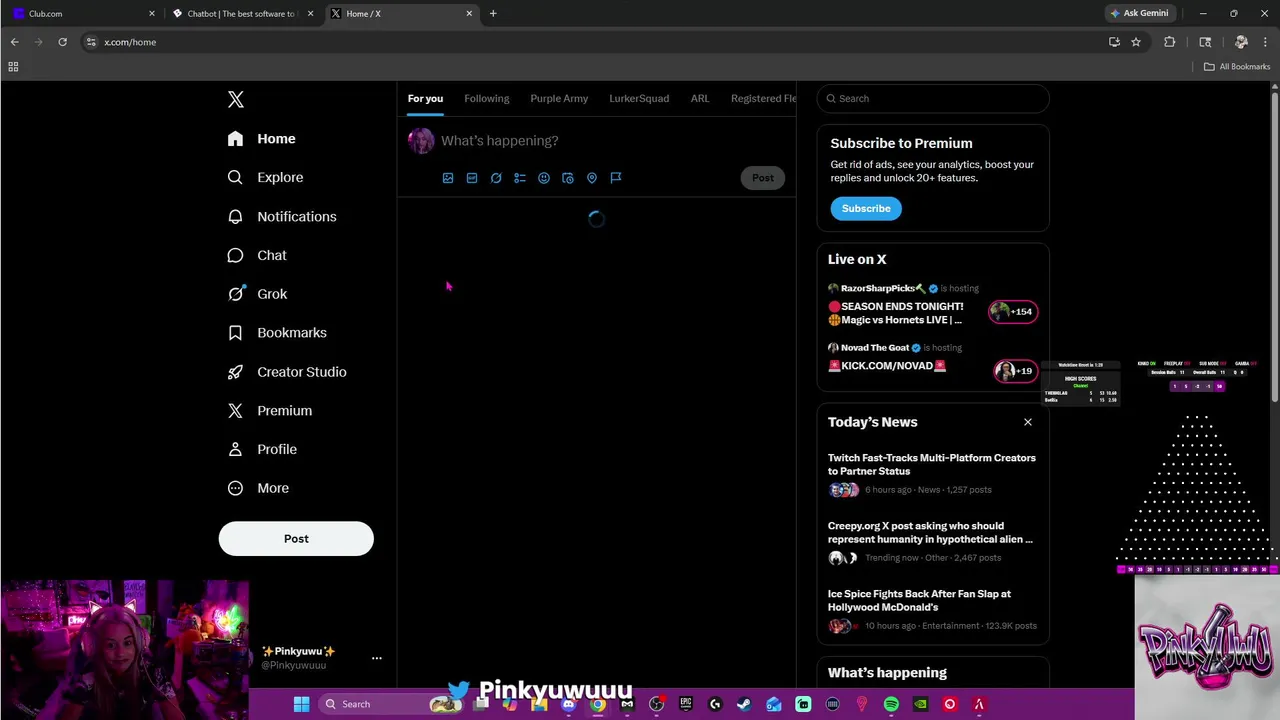Click the Grok enhance icon in the composer
The width and height of the screenshot is (1280, 720).
click(x=496, y=178)
